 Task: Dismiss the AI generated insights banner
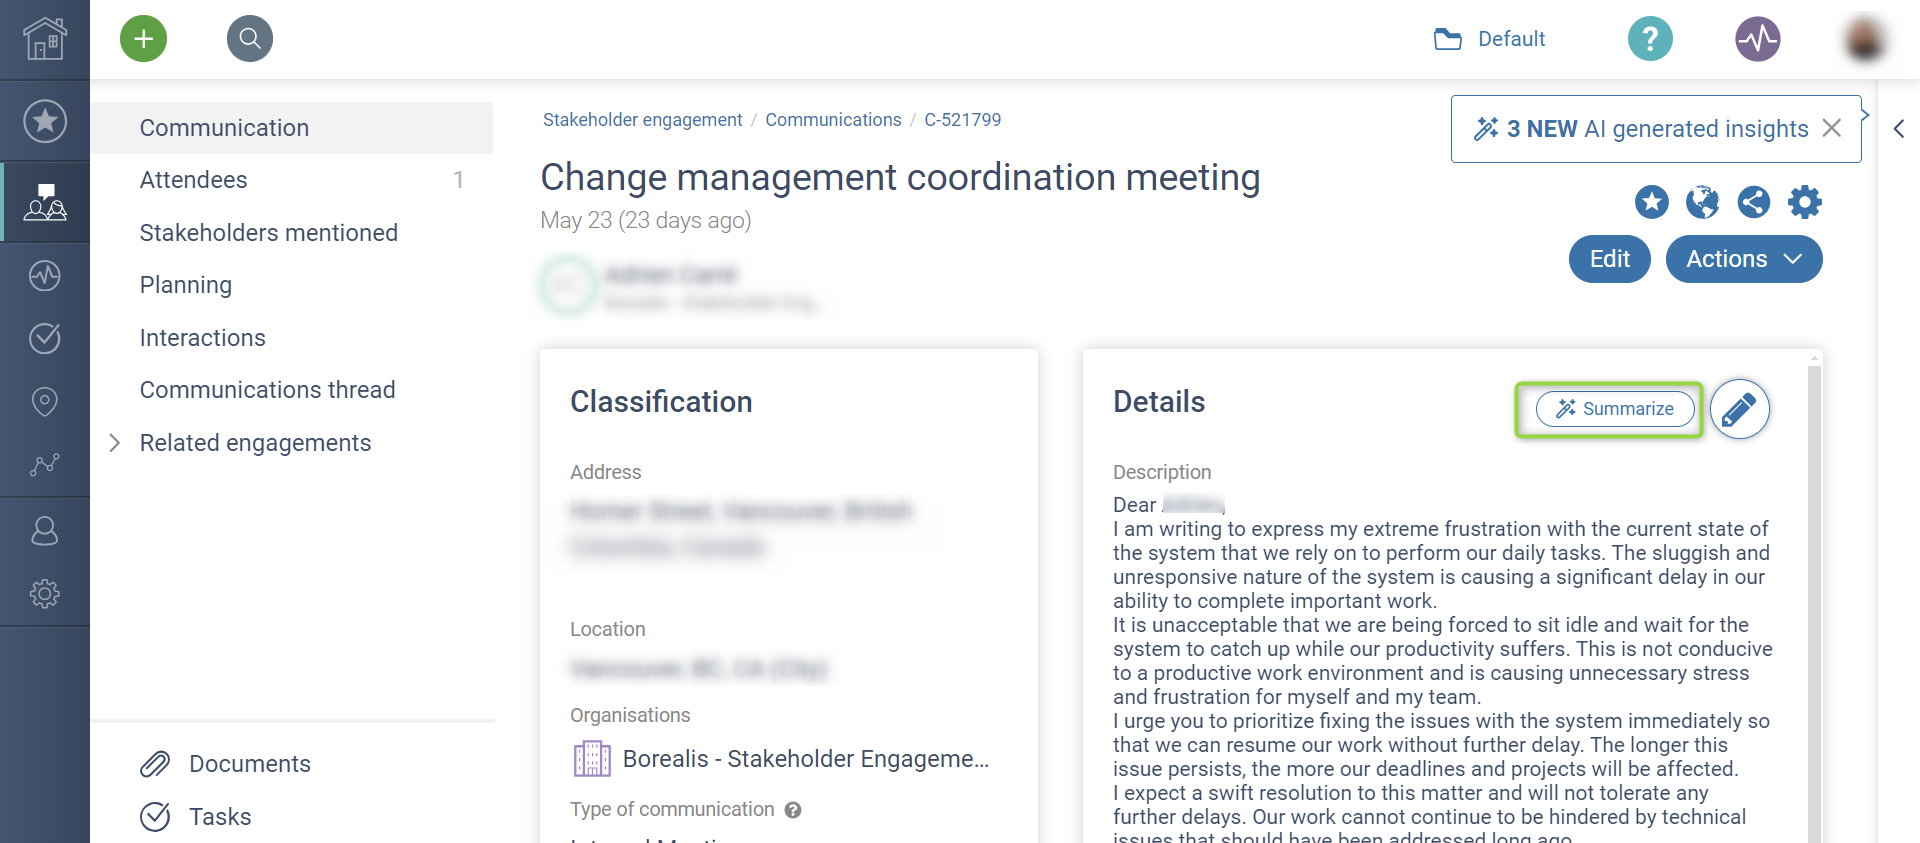tap(1832, 128)
